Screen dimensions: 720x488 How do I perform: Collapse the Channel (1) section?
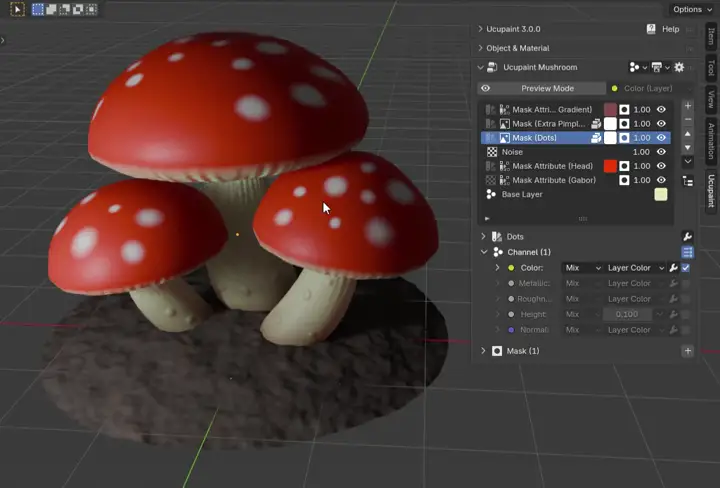484,252
